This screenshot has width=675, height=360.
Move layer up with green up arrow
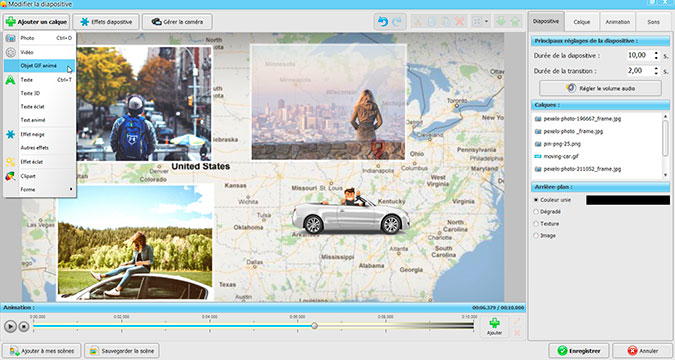tap(515, 22)
